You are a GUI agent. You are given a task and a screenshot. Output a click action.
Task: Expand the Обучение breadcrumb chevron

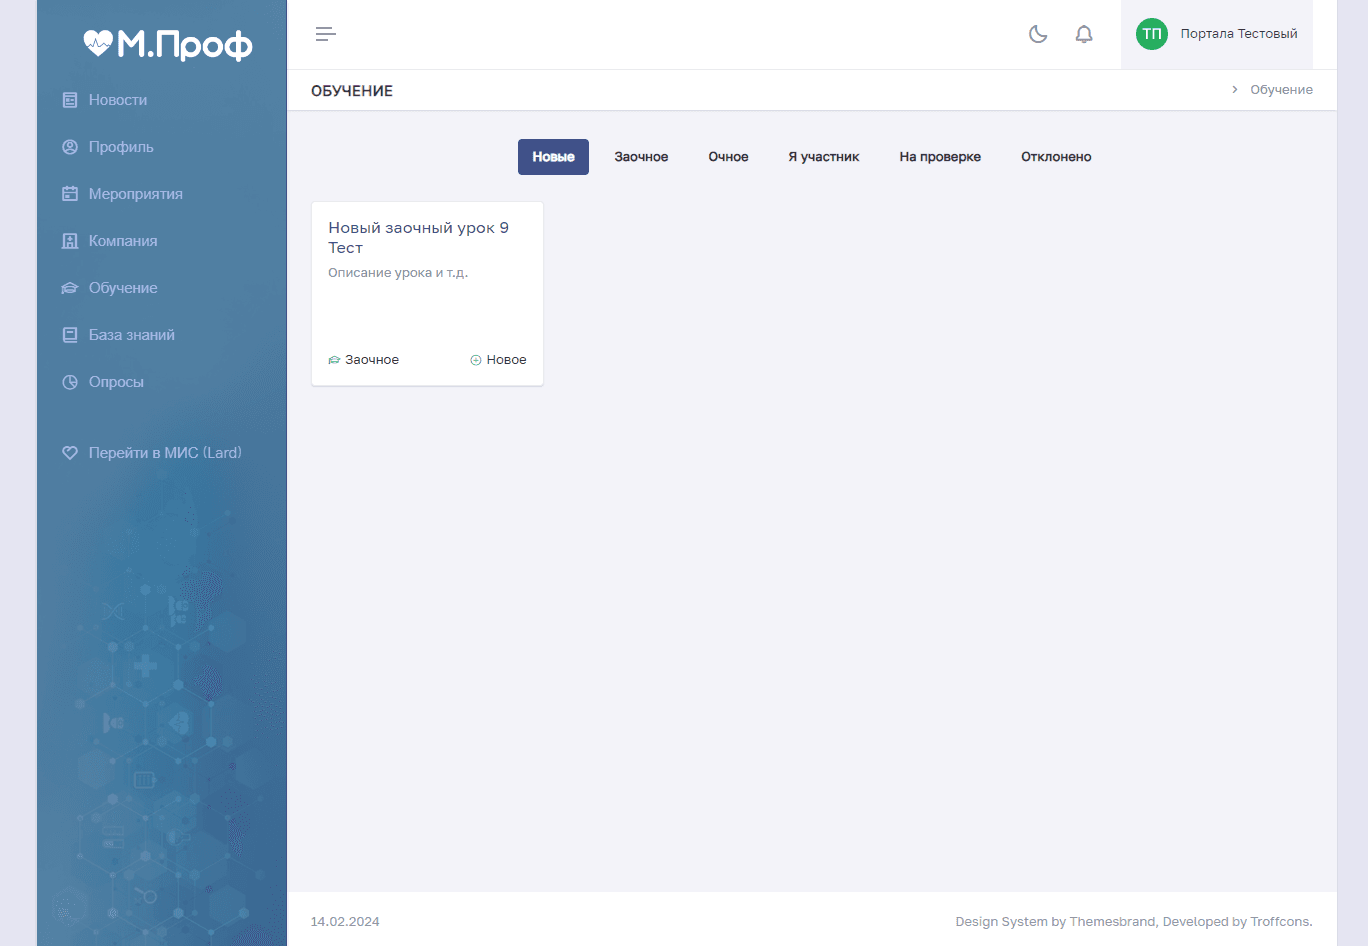coord(1233,89)
